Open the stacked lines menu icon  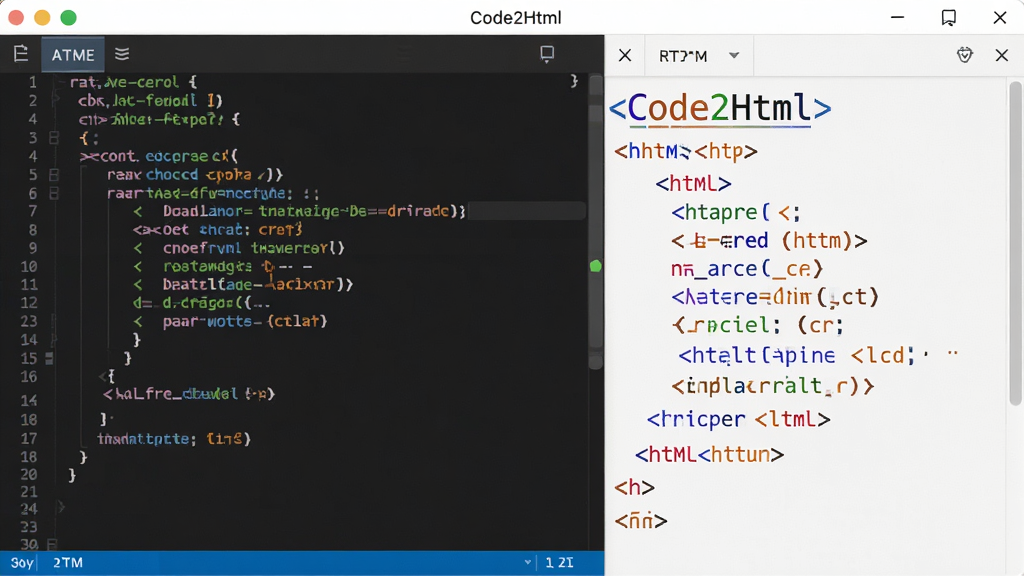point(122,54)
